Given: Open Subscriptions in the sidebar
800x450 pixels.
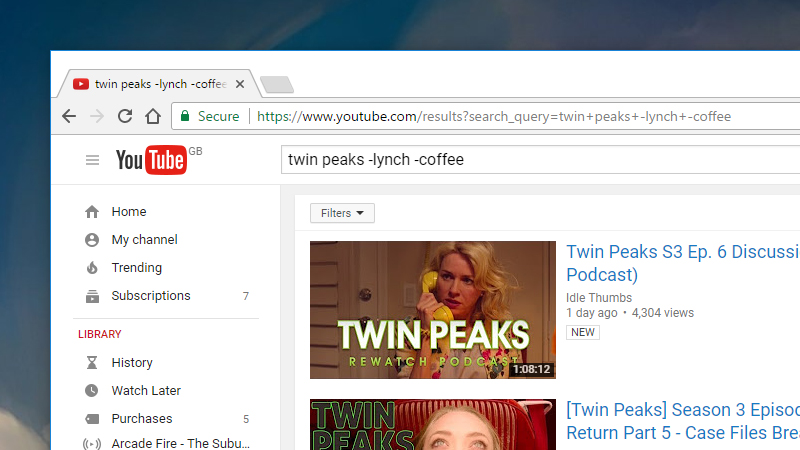Looking at the screenshot, I should (x=151, y=296).
